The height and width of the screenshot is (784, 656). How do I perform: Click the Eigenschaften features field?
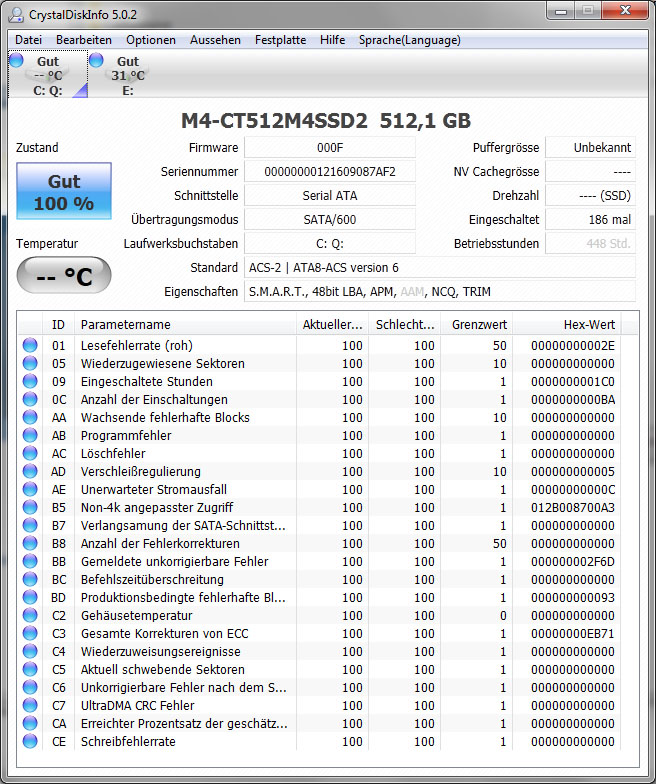pyautogui.click(x=440, y=292)
